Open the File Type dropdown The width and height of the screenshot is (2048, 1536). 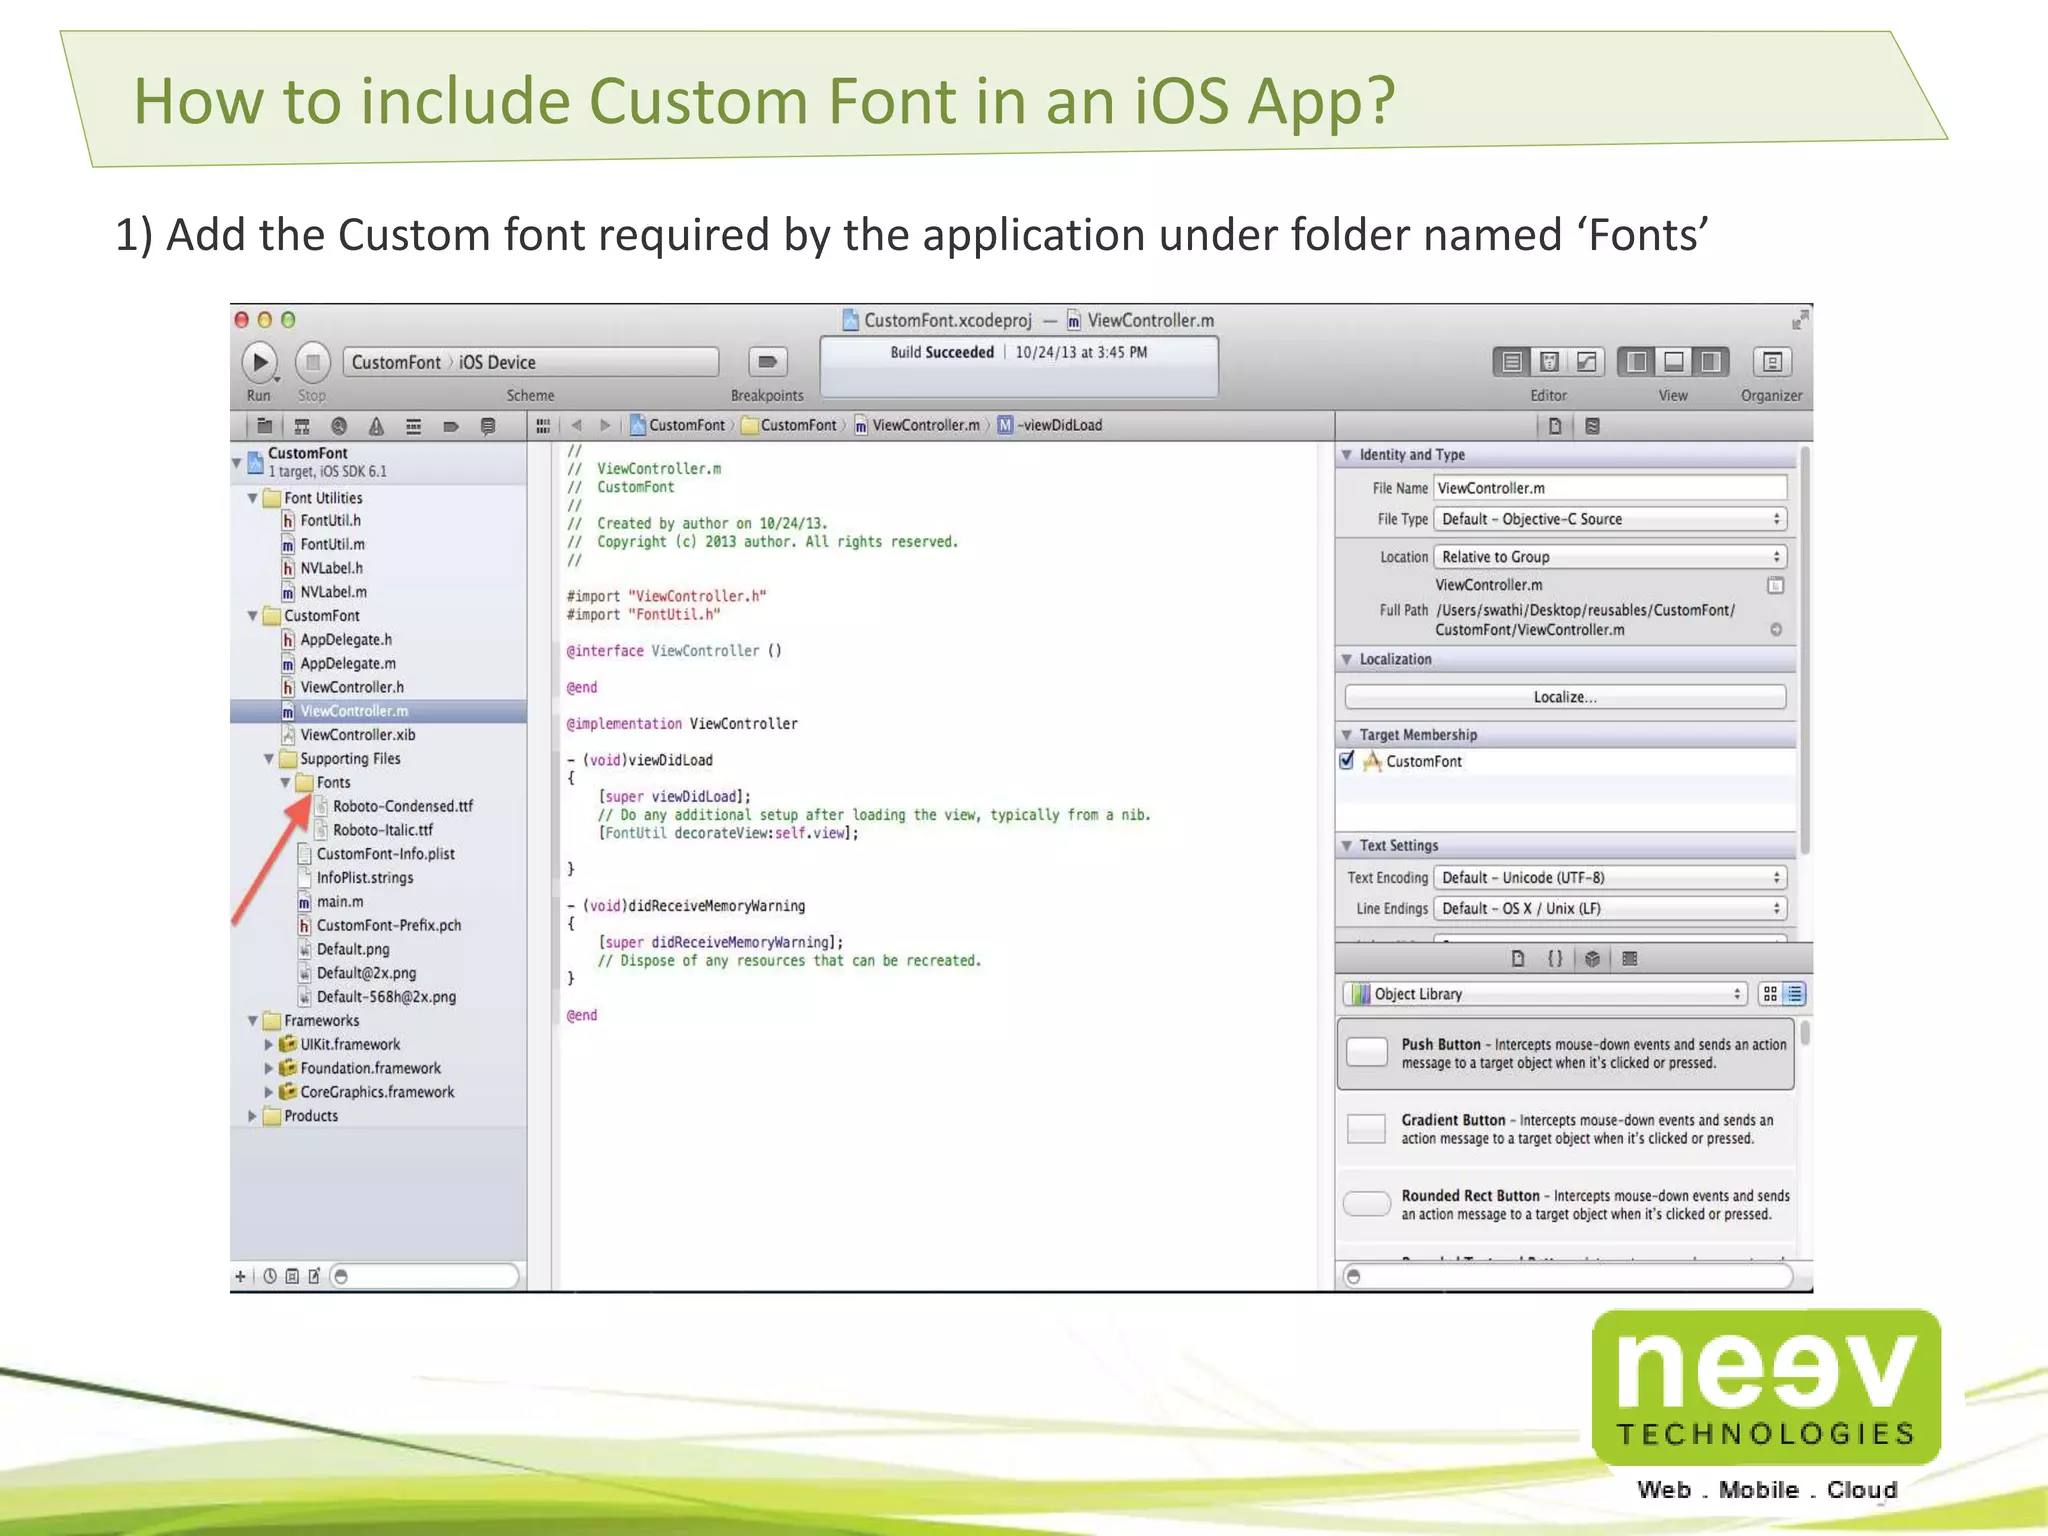[x=1609, y=519]
